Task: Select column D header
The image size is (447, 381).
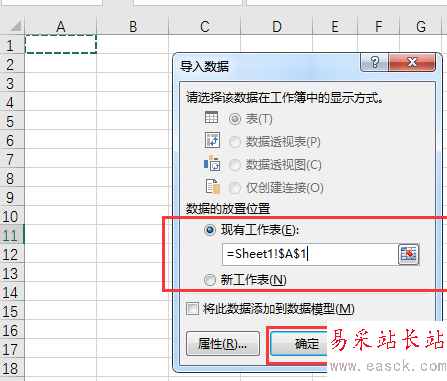Action: click(276, 26)
